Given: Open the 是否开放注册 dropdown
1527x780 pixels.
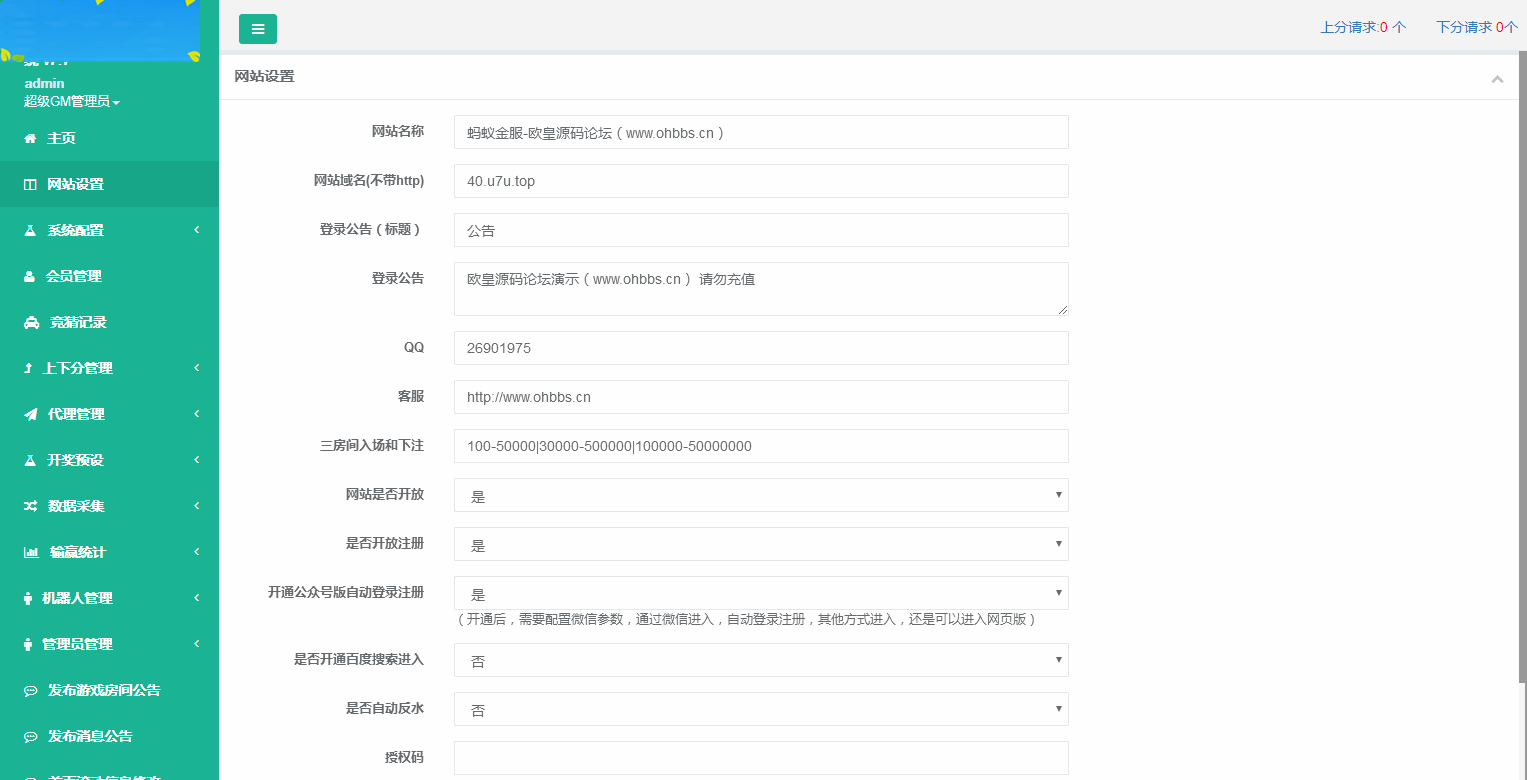Looking at the screenshot, I should (760, 543).
